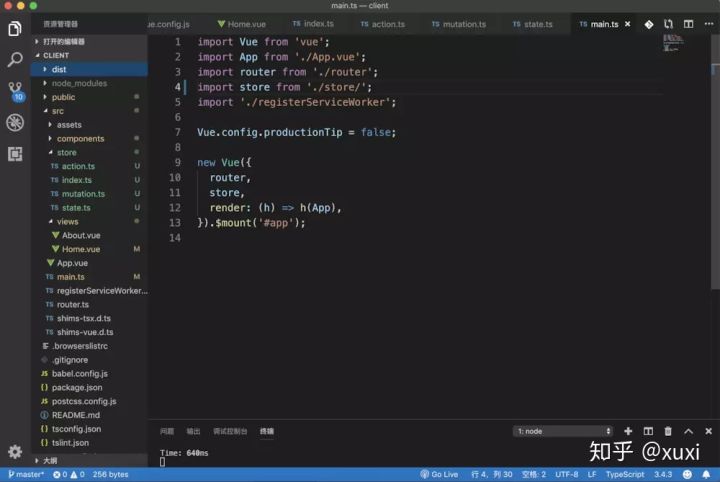Open package.json in file explorer
Viewport: 720px width, 482px height.
click(76, 387)
